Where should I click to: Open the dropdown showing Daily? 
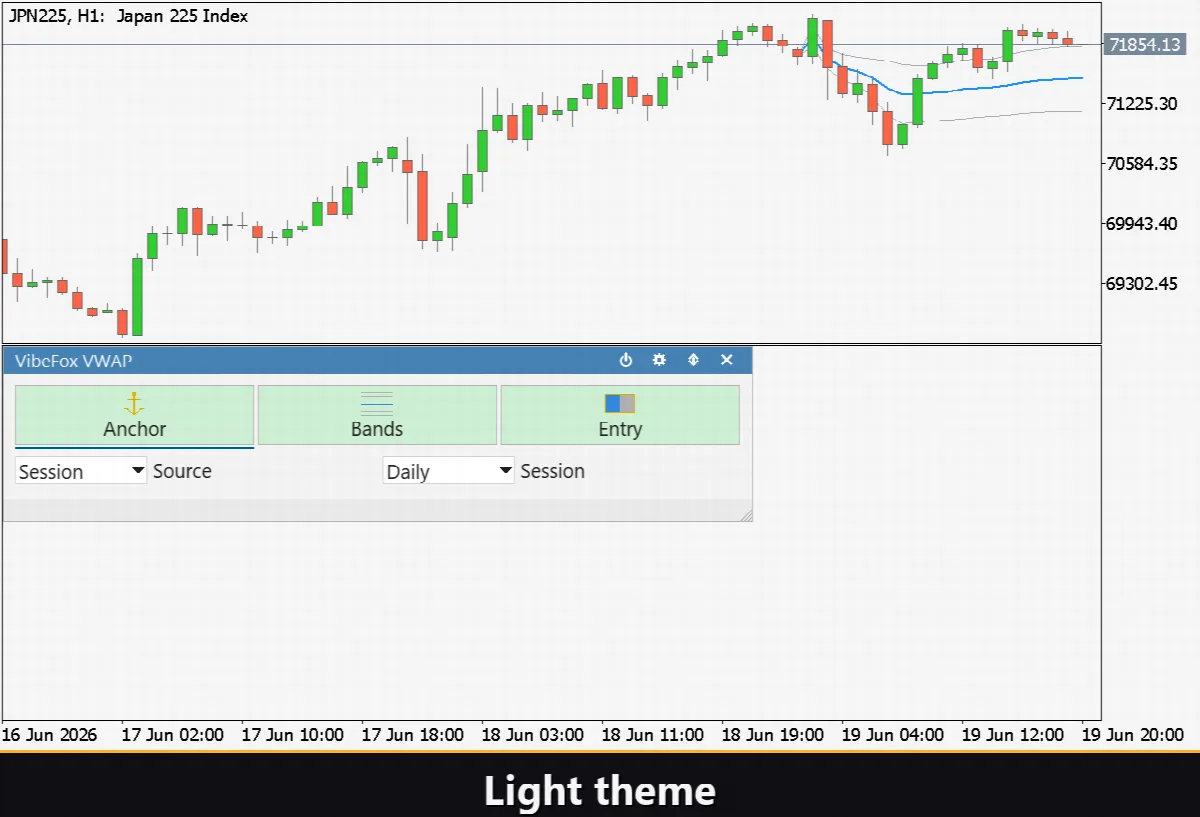(x=449, y=471)
